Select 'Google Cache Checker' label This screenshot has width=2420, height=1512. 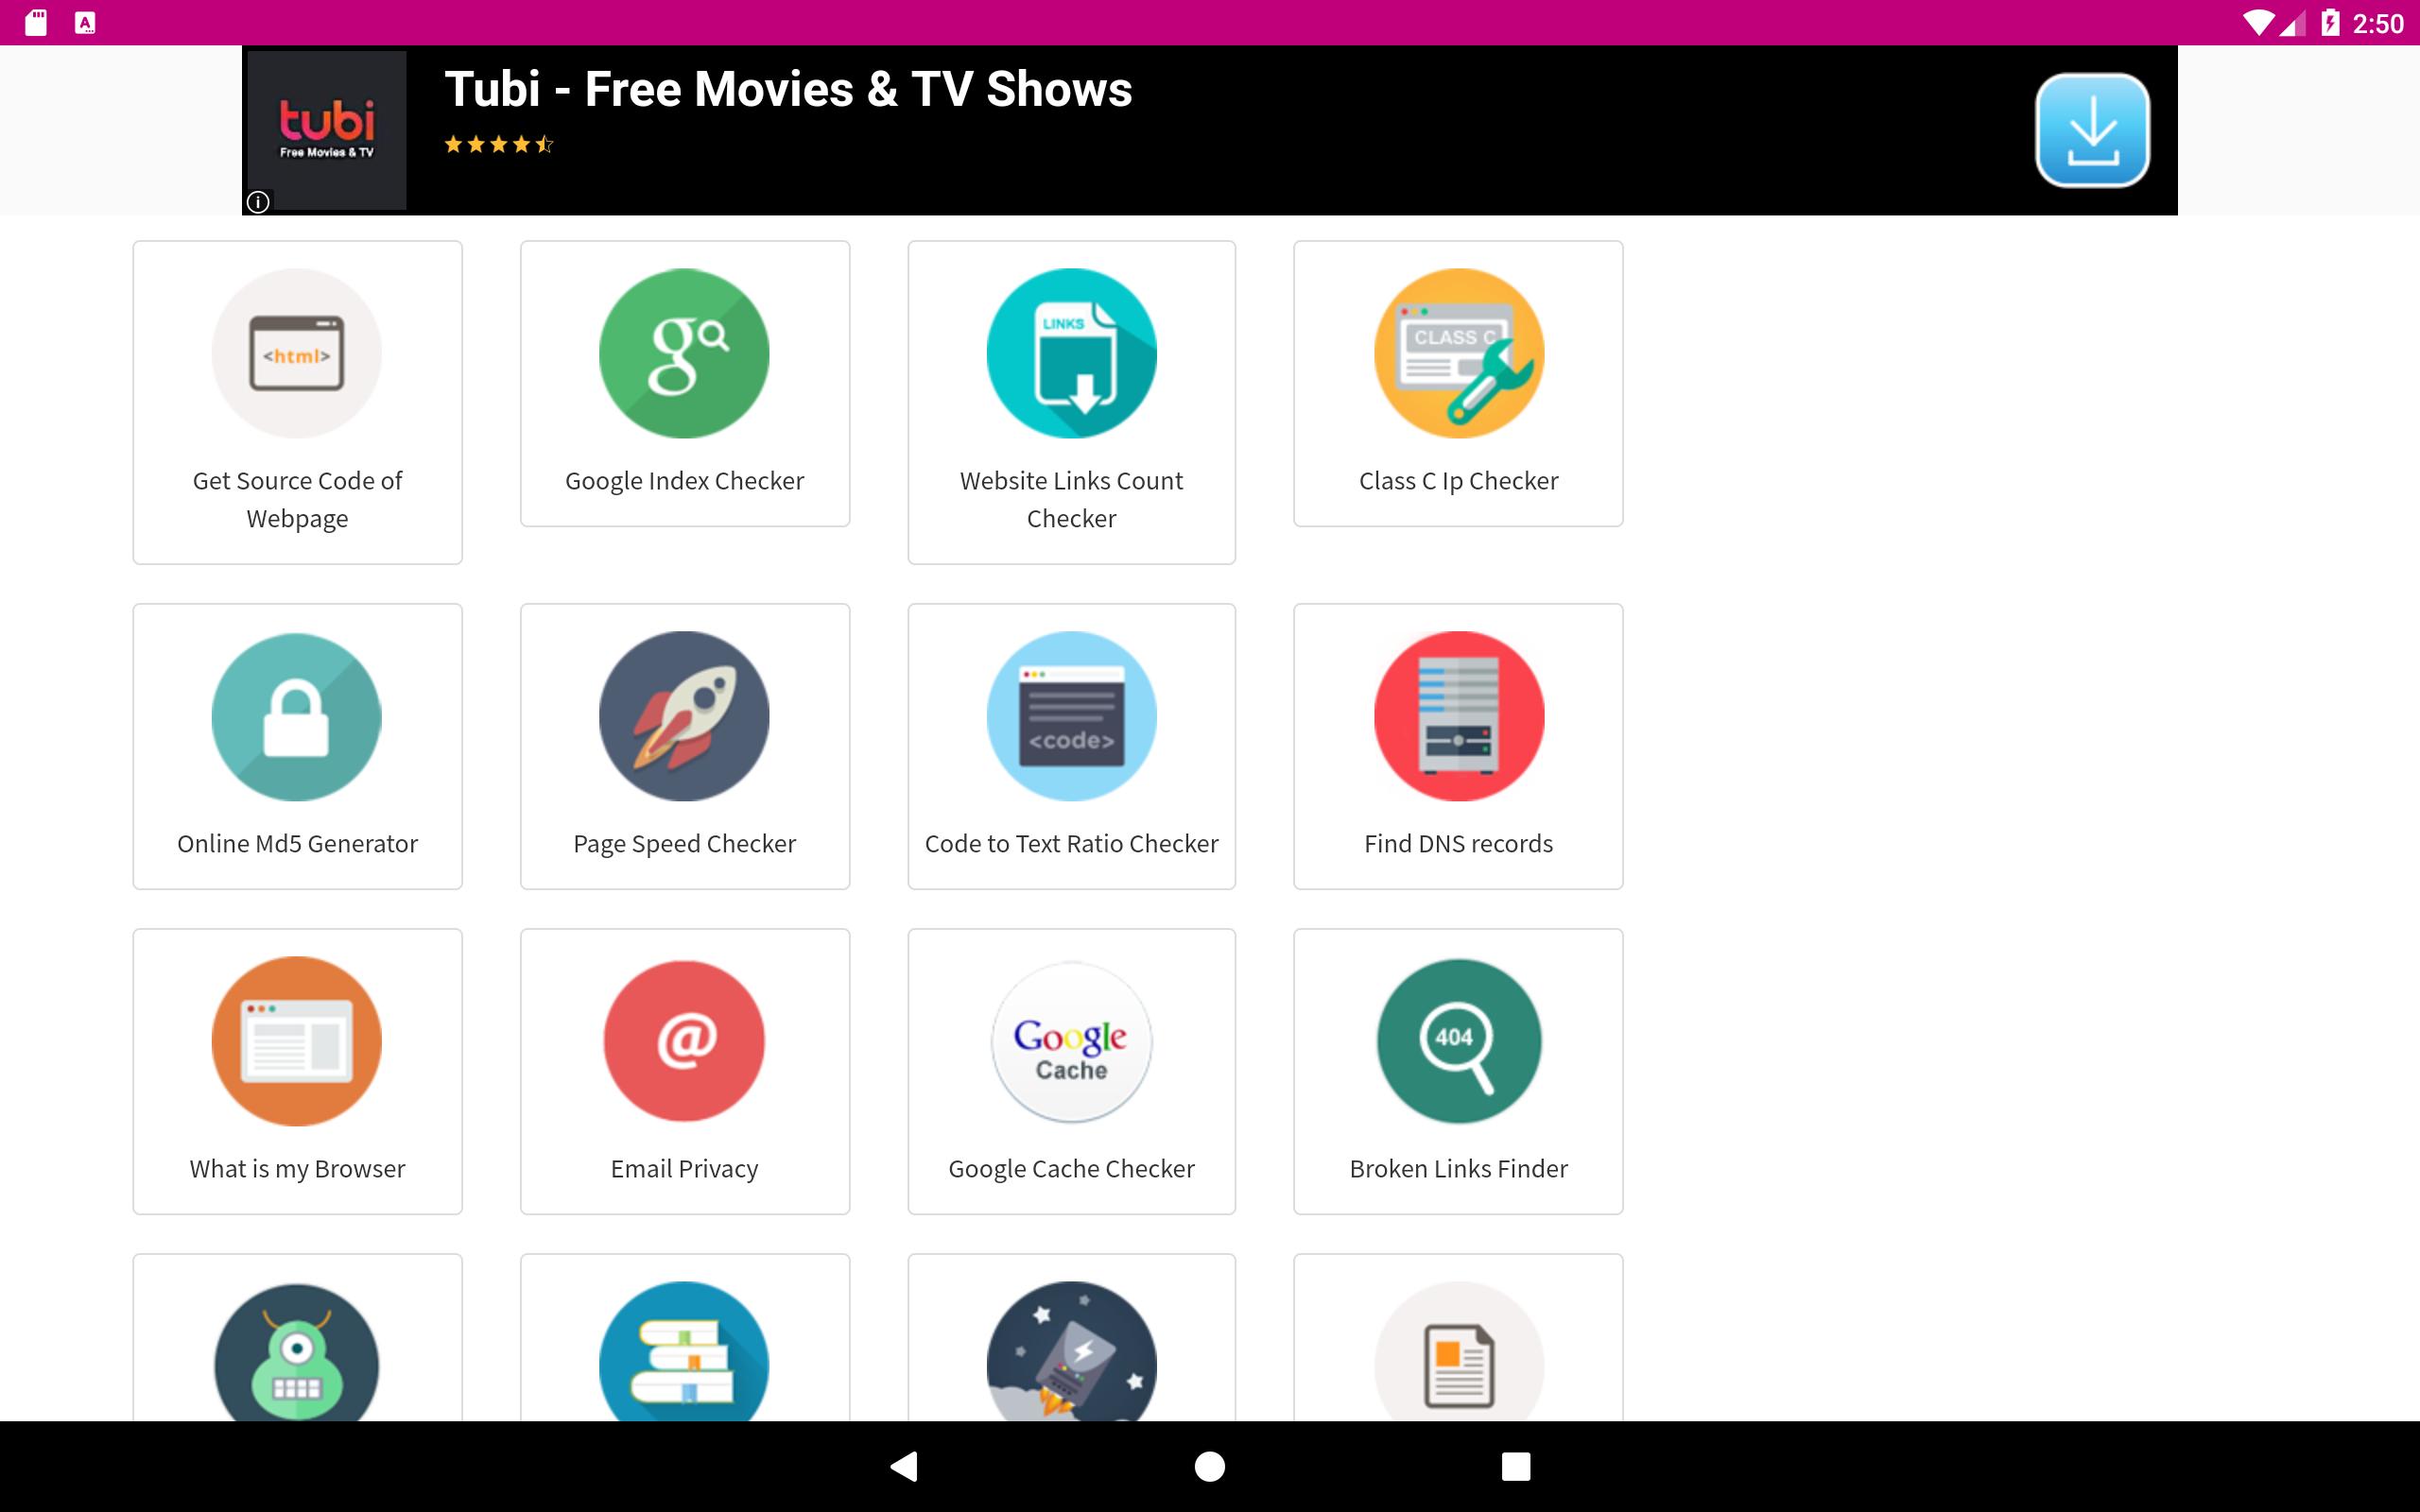pos(1071,1169)
